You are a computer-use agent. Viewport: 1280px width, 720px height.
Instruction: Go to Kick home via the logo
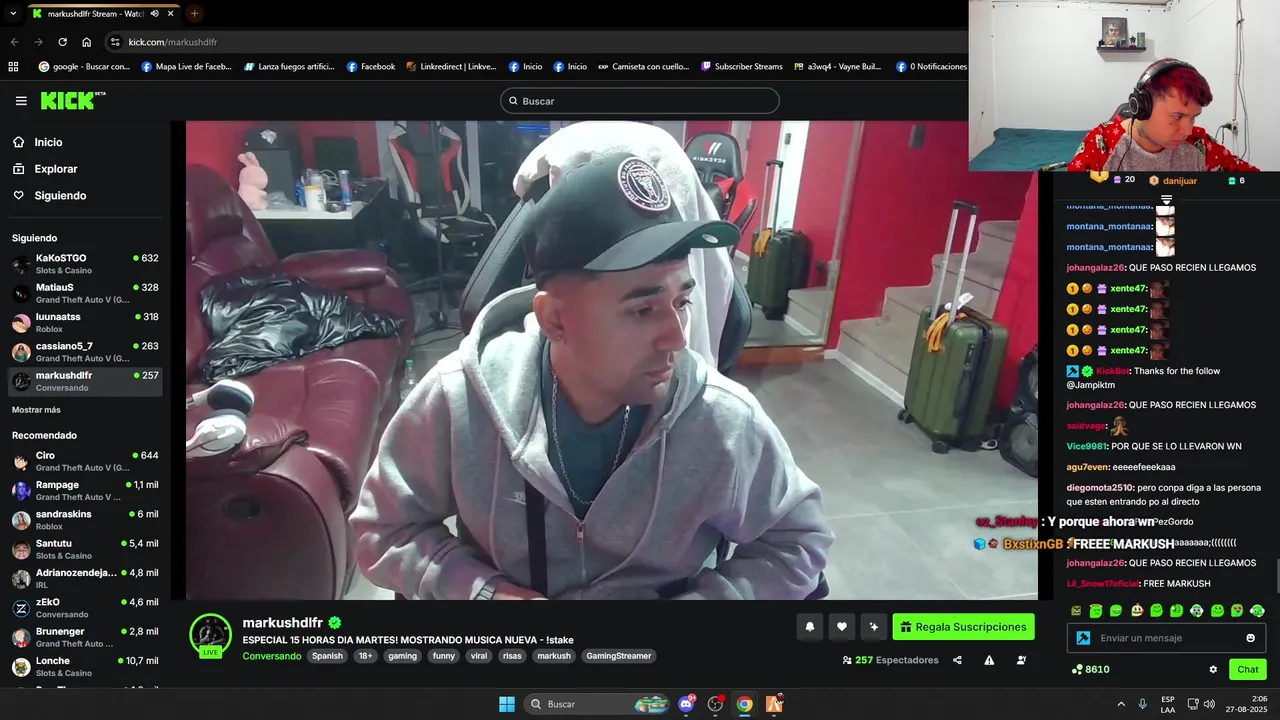pos(72,100)
